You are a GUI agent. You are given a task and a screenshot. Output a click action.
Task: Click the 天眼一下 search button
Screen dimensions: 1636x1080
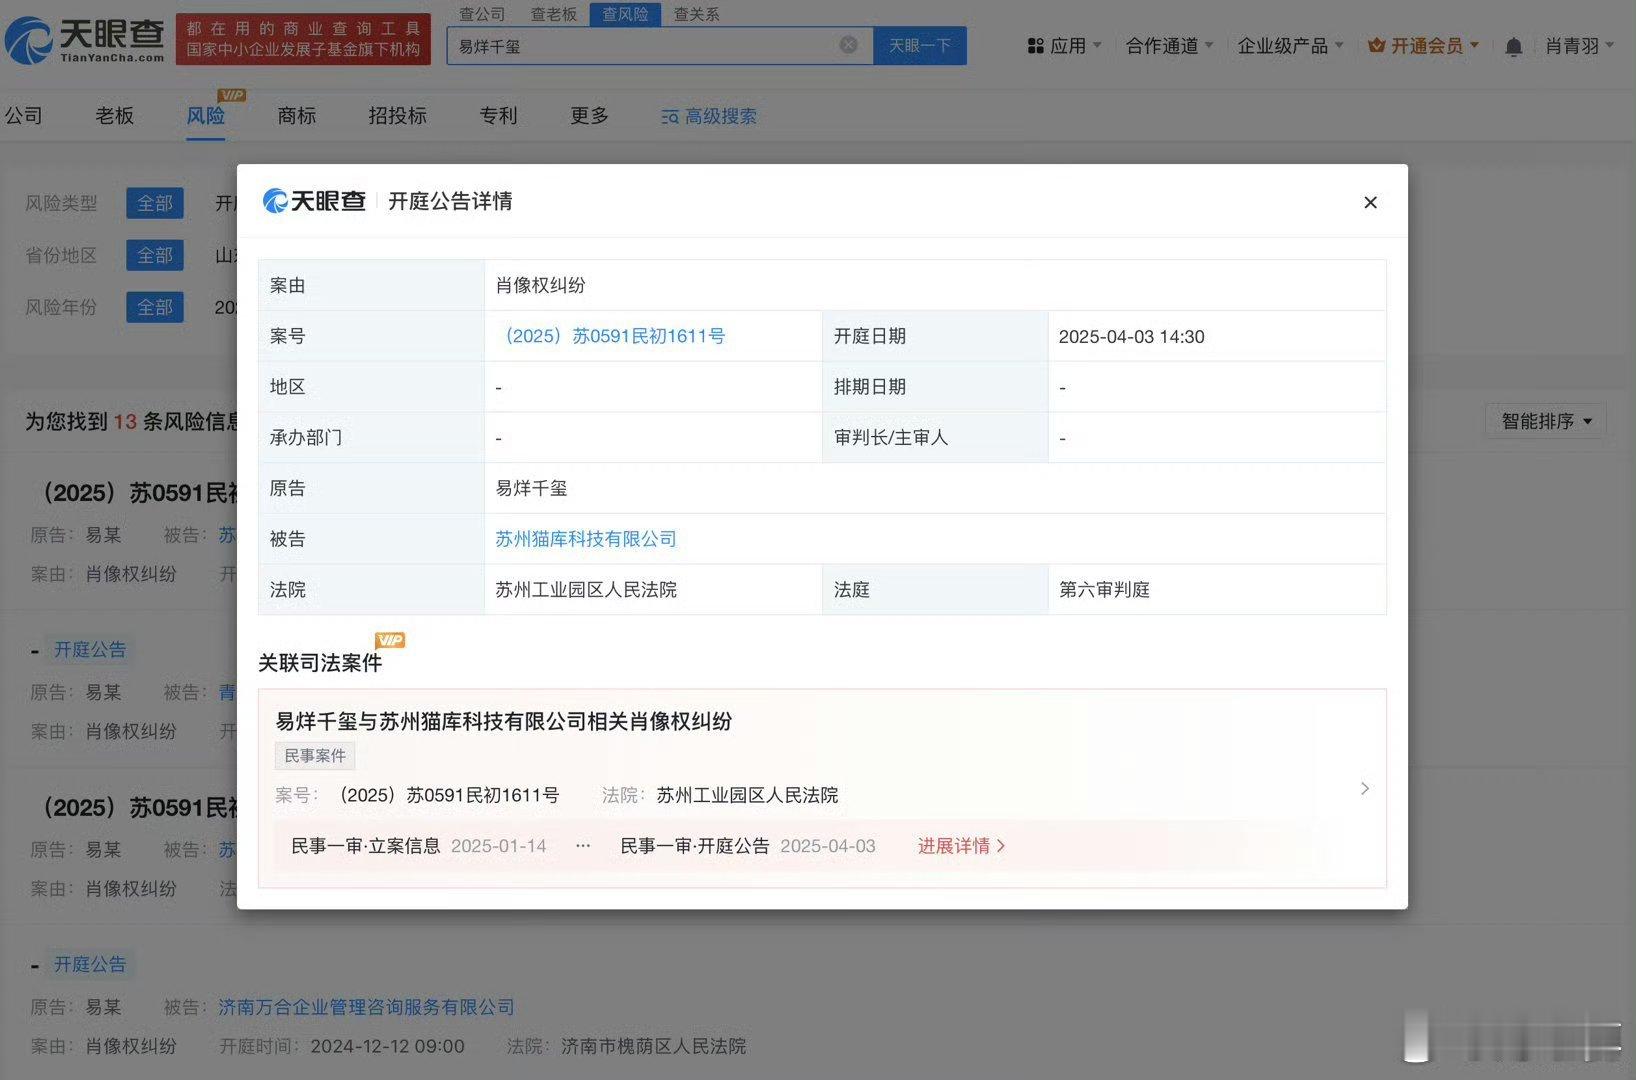(920, 46)
